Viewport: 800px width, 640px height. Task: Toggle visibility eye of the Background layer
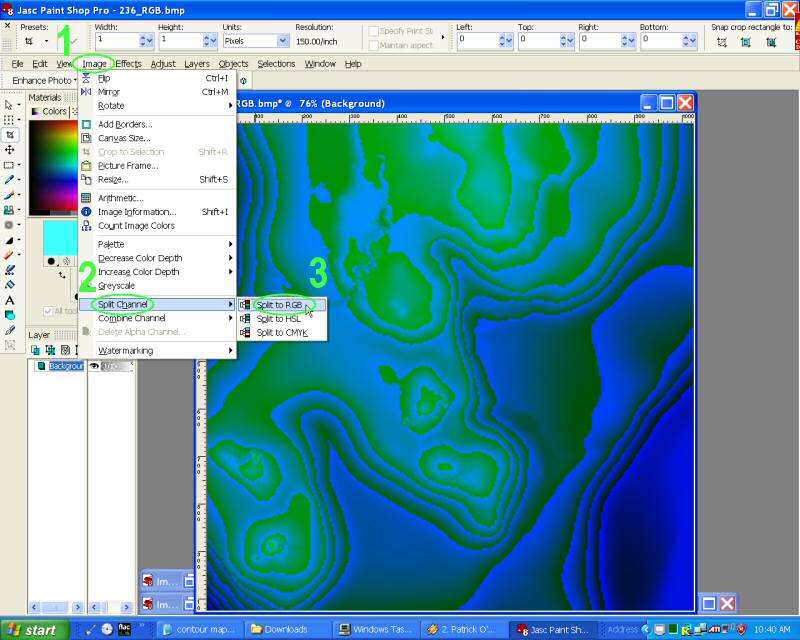coord(96,366)
